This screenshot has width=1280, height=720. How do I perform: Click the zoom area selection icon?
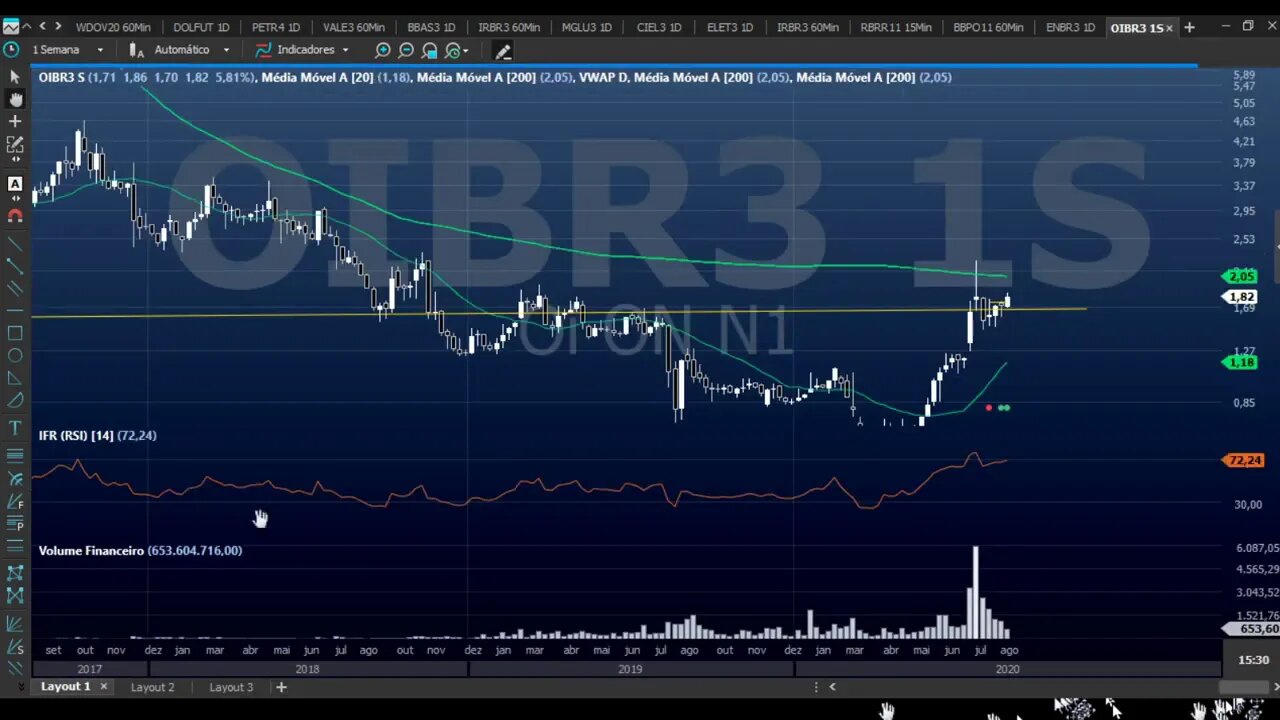(x=430, y=50)
